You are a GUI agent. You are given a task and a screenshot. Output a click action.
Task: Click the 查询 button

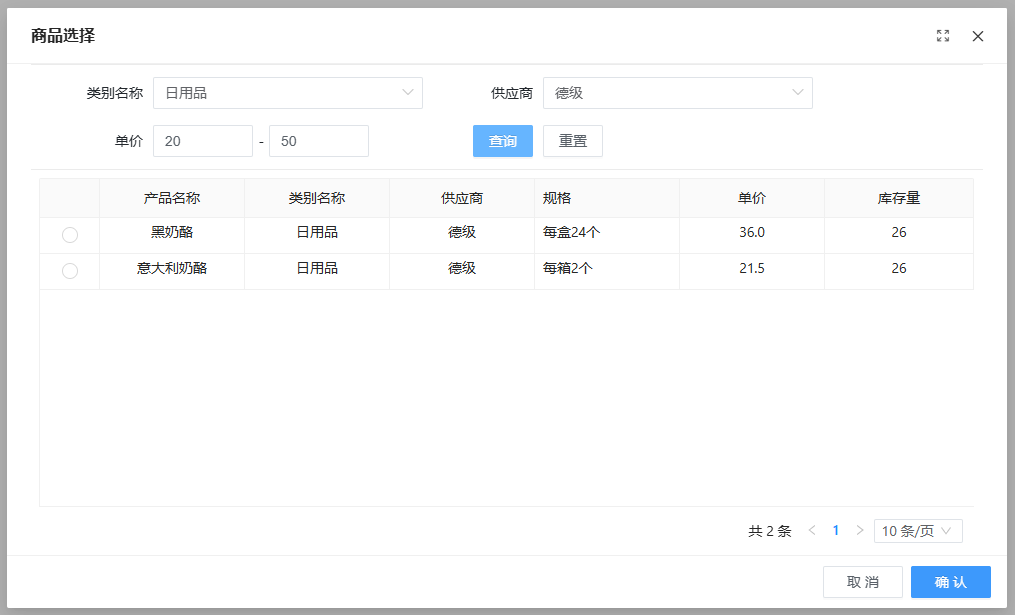(x=502, y=141)
